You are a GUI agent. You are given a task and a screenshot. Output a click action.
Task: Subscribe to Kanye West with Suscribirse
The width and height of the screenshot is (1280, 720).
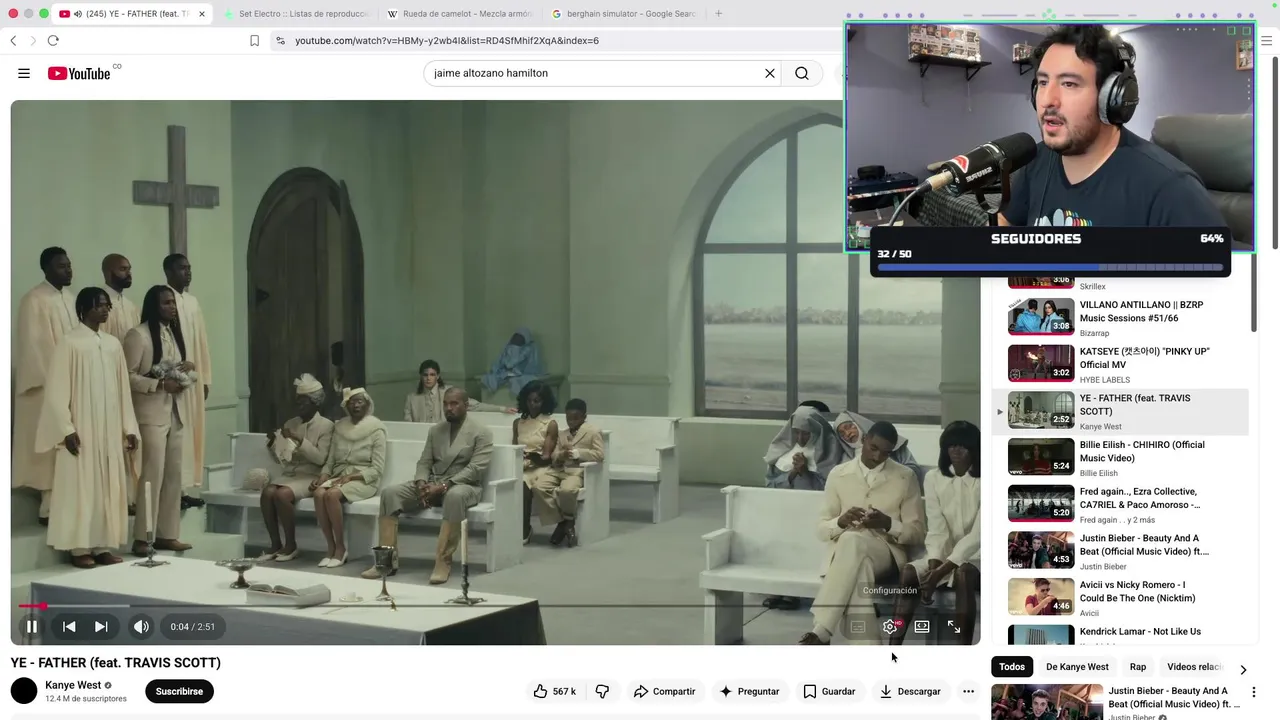click(179, 691)
